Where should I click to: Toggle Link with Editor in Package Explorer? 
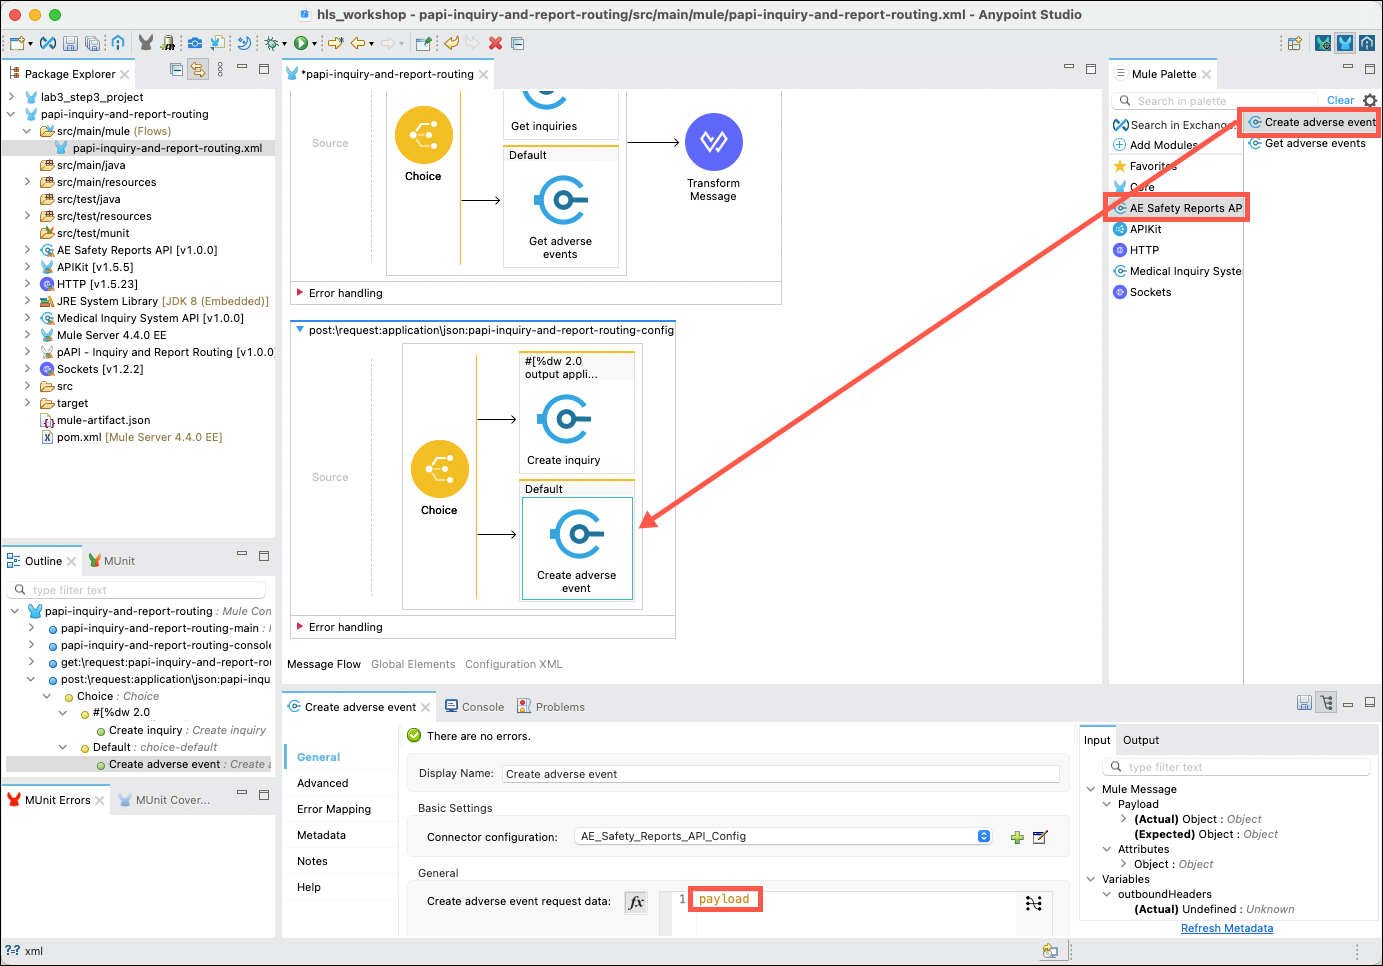click(198, 70)
